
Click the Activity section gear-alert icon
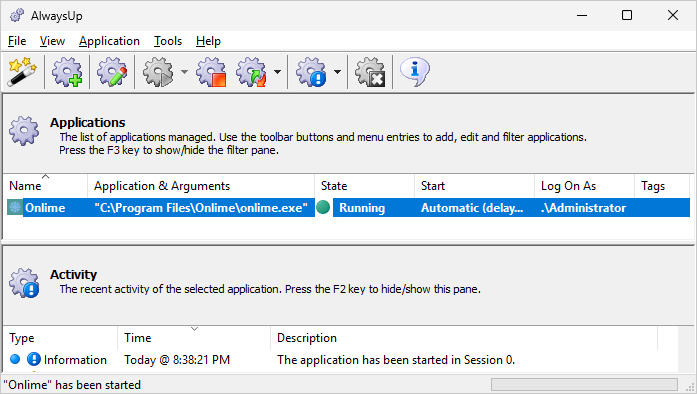(24, 283)
